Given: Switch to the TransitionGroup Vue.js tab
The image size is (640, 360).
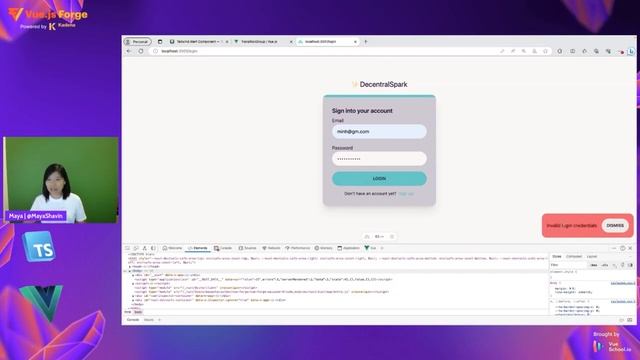Looking at the screenshot, I should (x=259, y=42).
